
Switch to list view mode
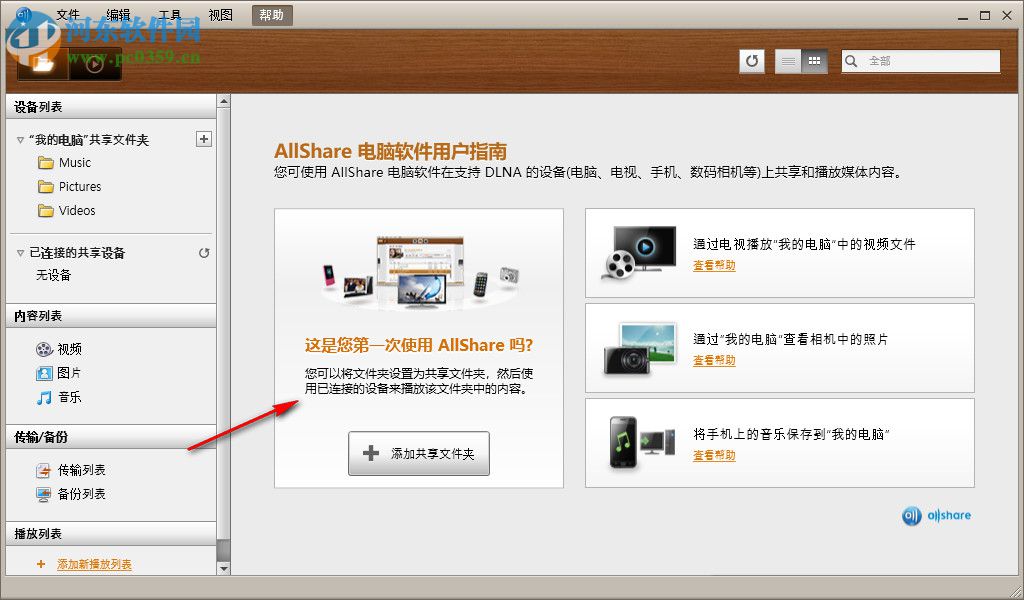pyautogui.click(x=788, y=61)
